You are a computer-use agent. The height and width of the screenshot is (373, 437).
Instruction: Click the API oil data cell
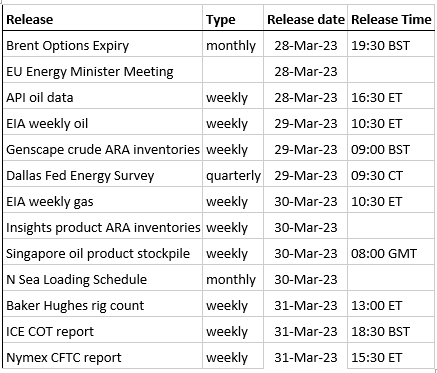point(103,97)
